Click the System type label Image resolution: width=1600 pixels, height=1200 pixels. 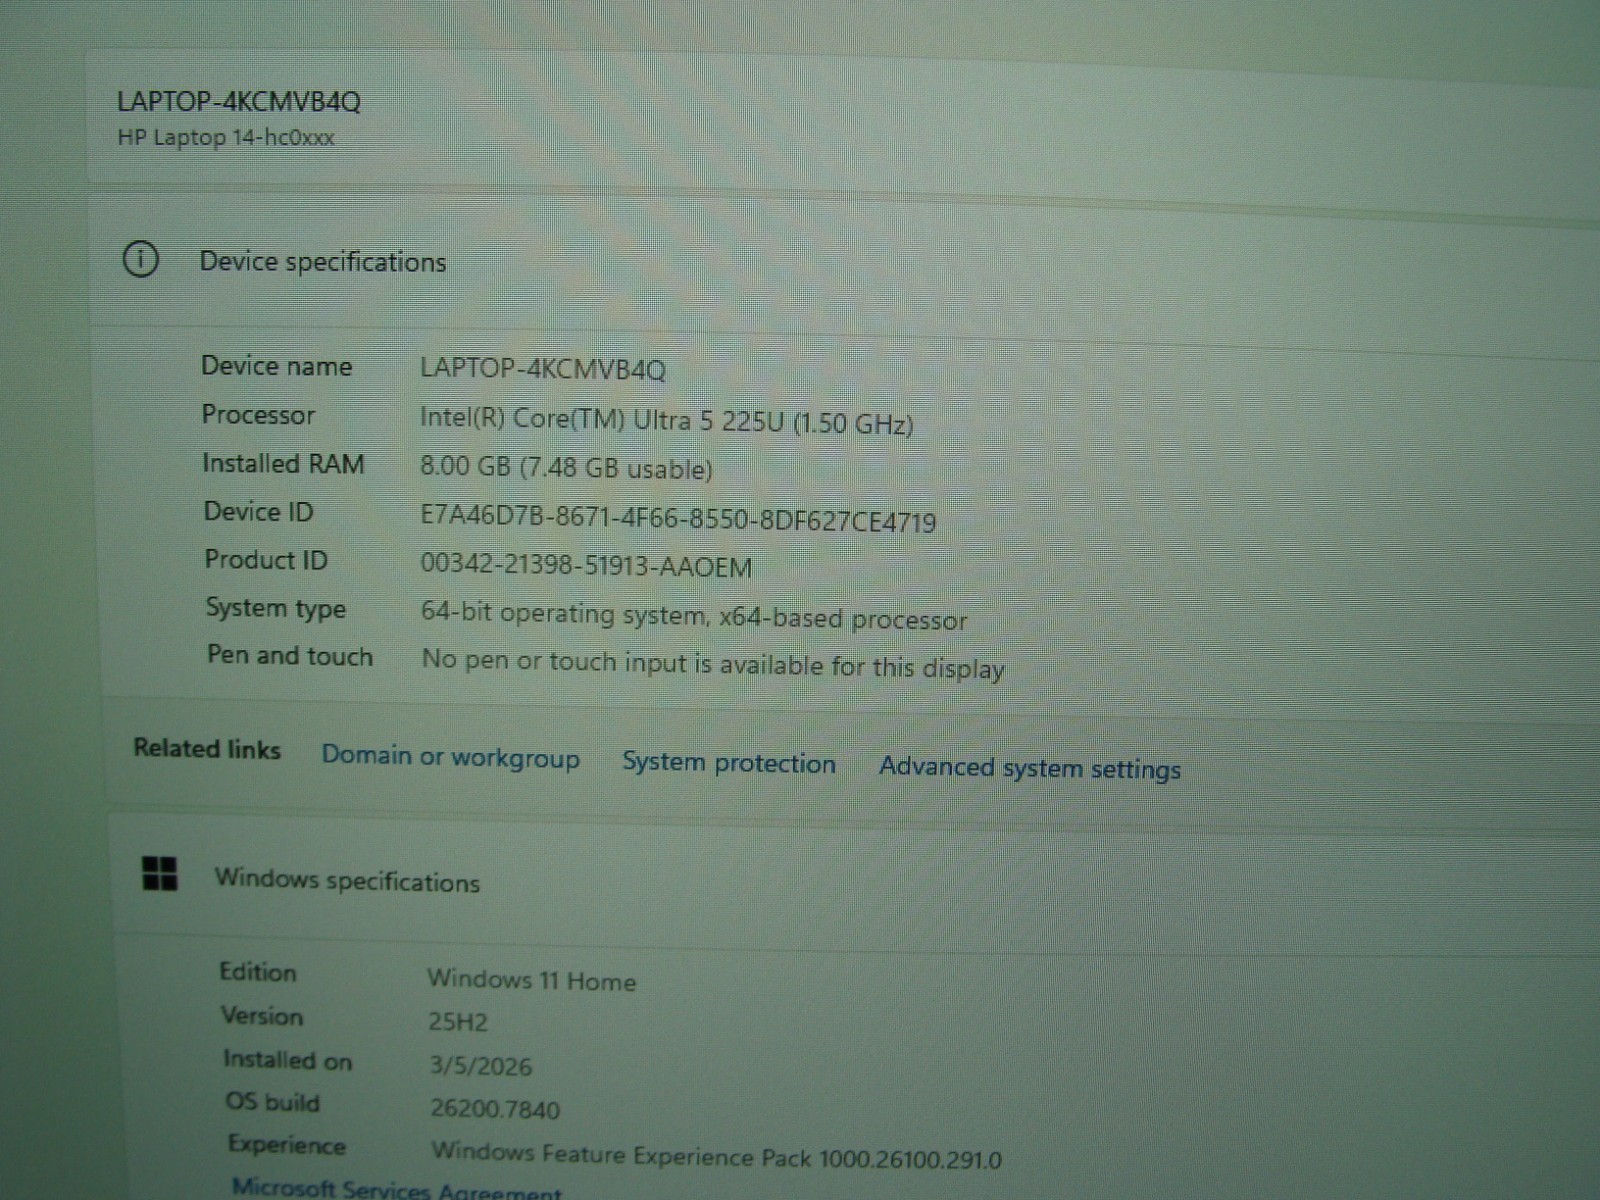pyautogui.click(x=276, y=608)
